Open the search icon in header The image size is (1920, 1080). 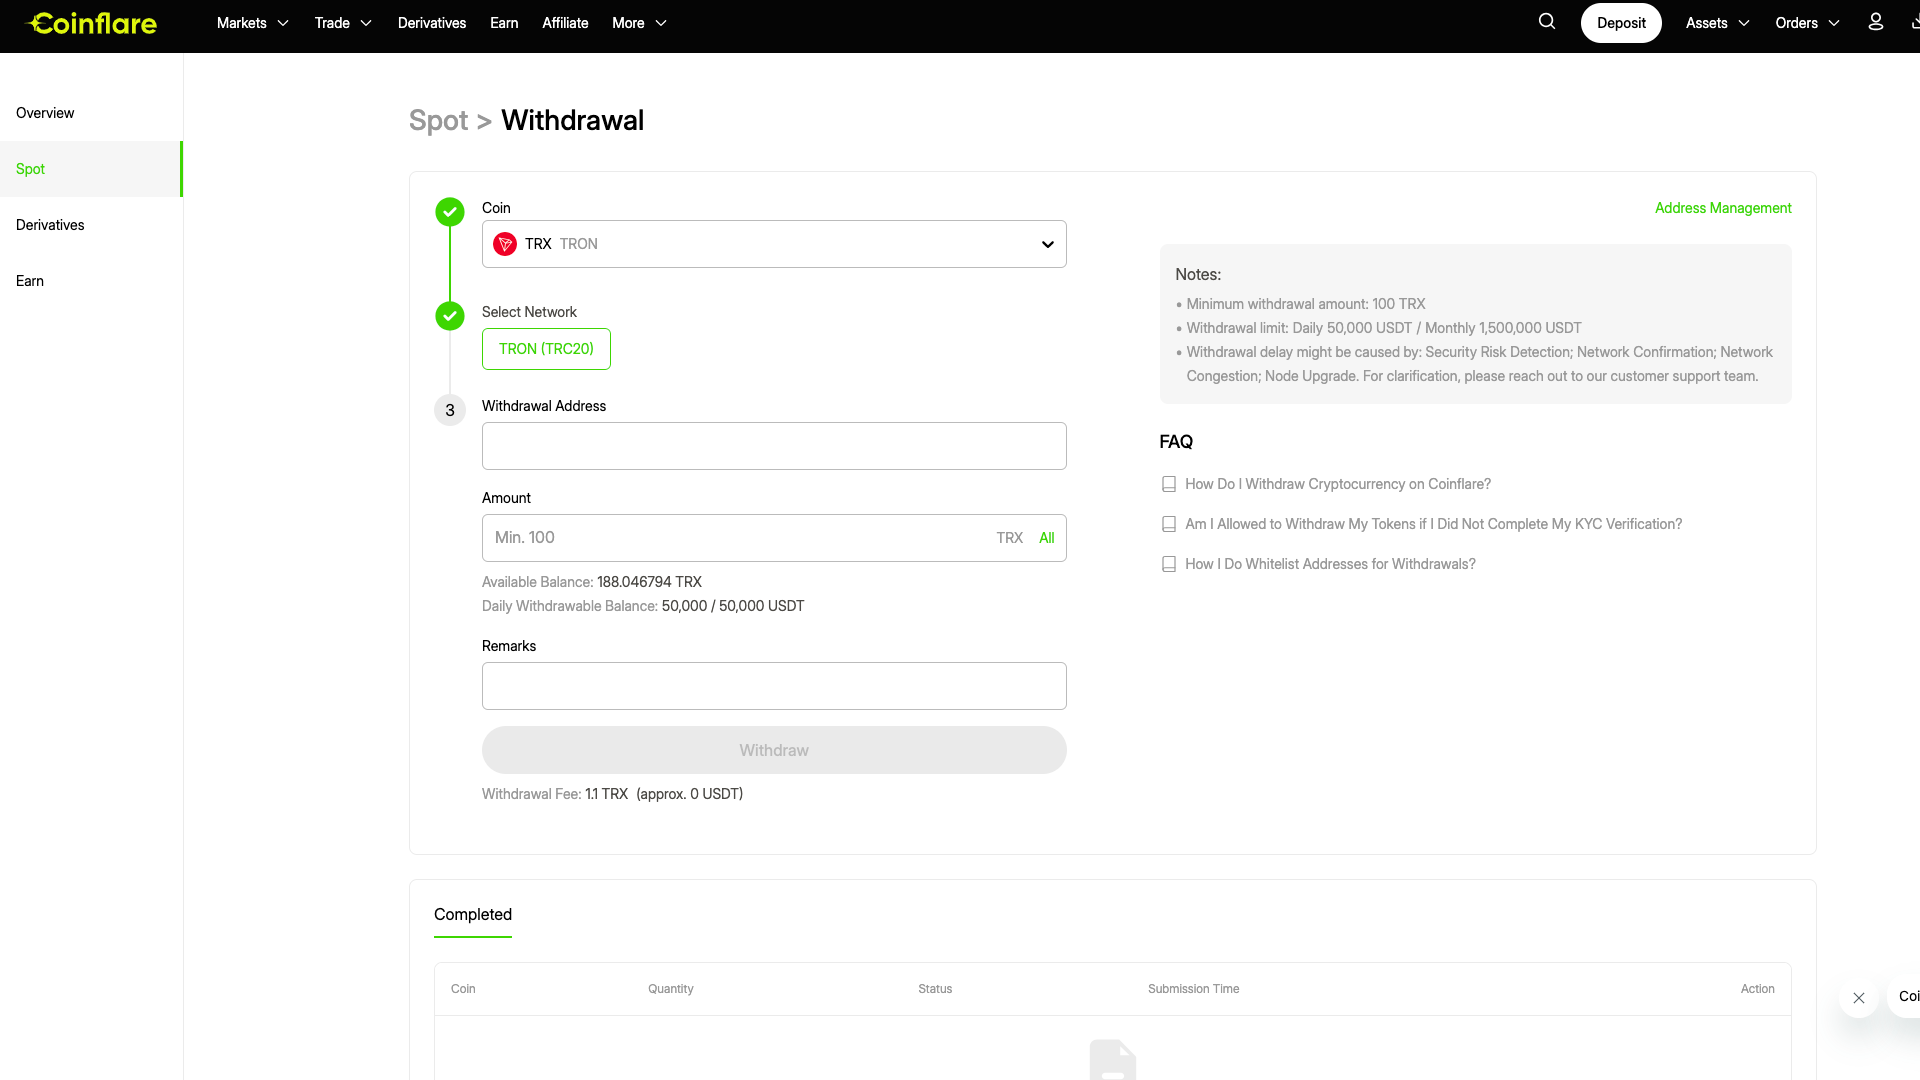click(1547, 22)
